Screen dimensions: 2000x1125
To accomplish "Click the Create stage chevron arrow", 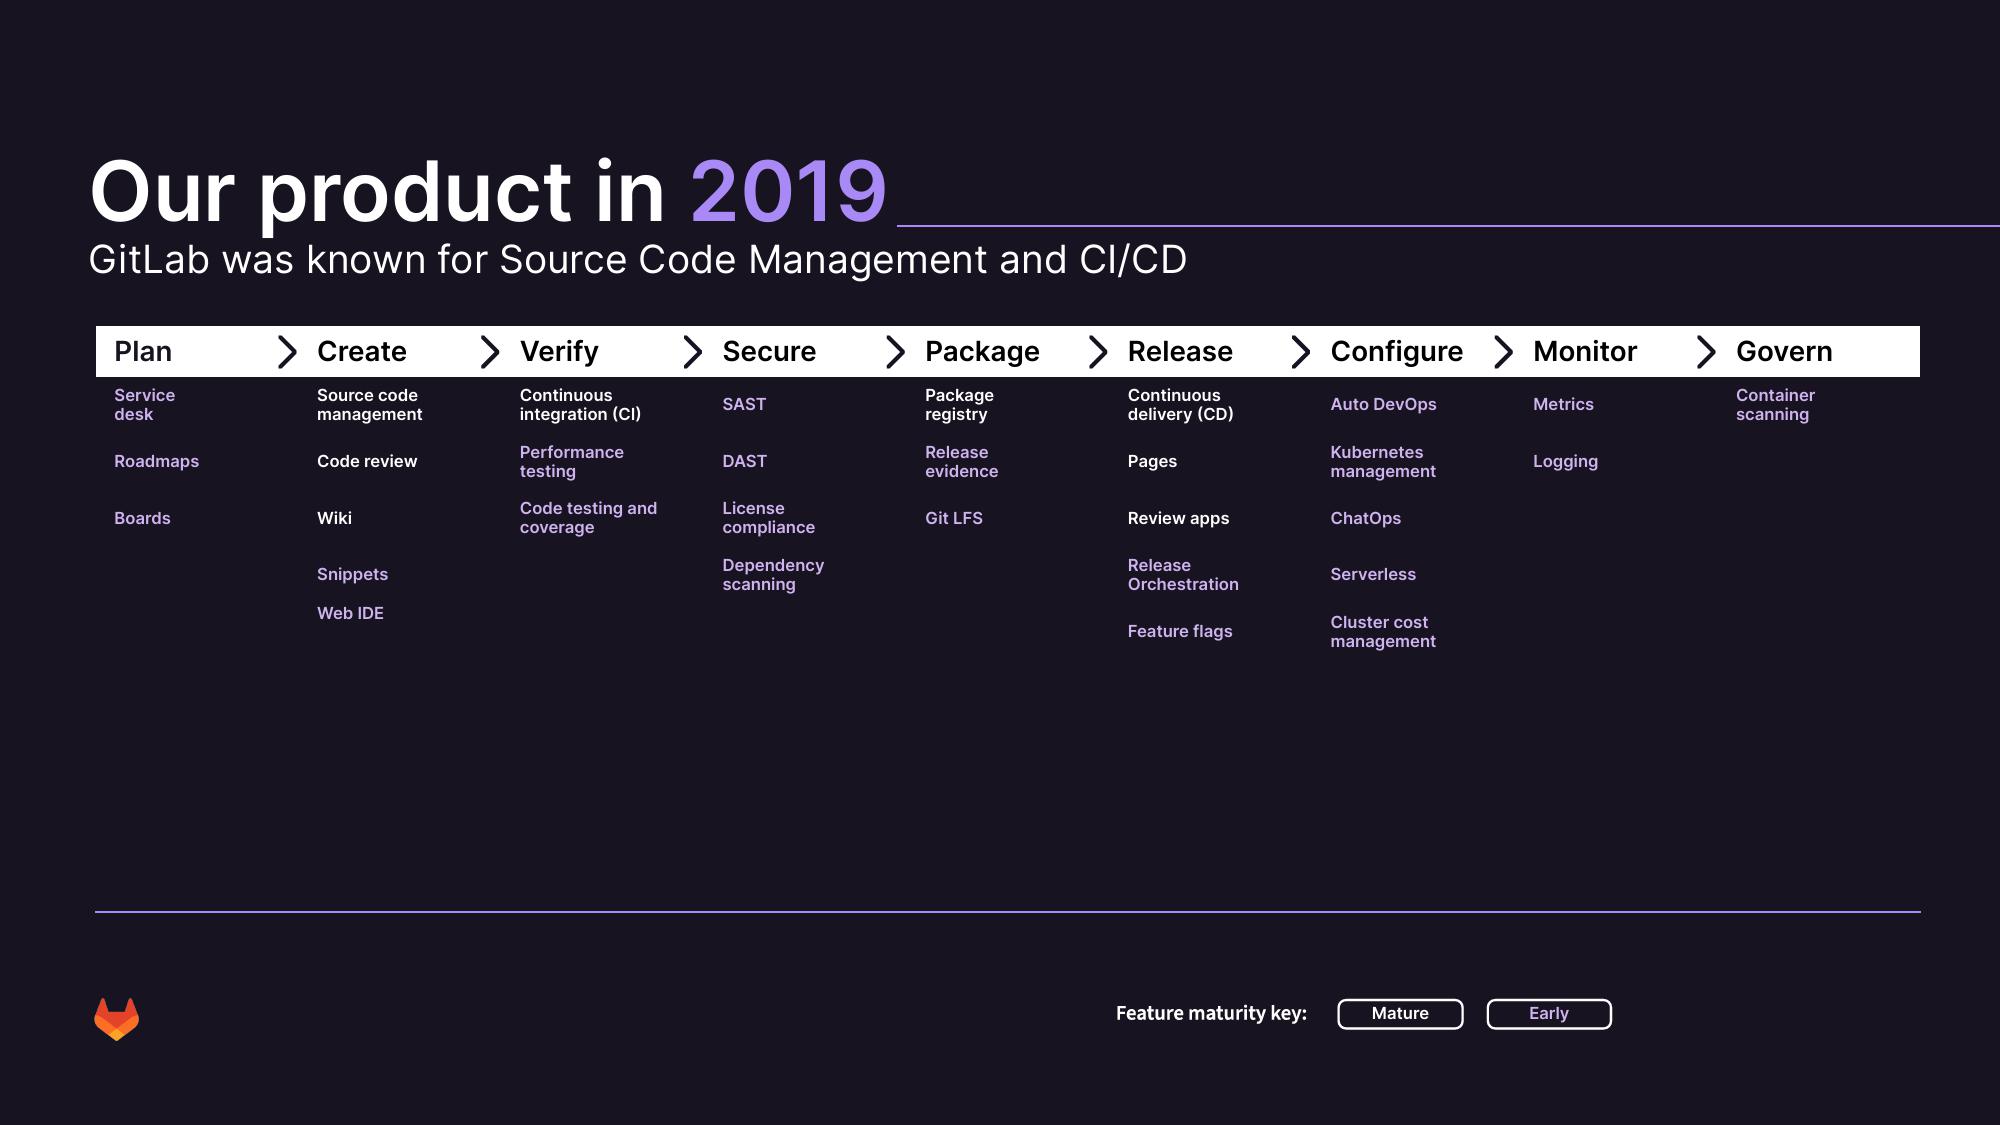I will (286, 350).
